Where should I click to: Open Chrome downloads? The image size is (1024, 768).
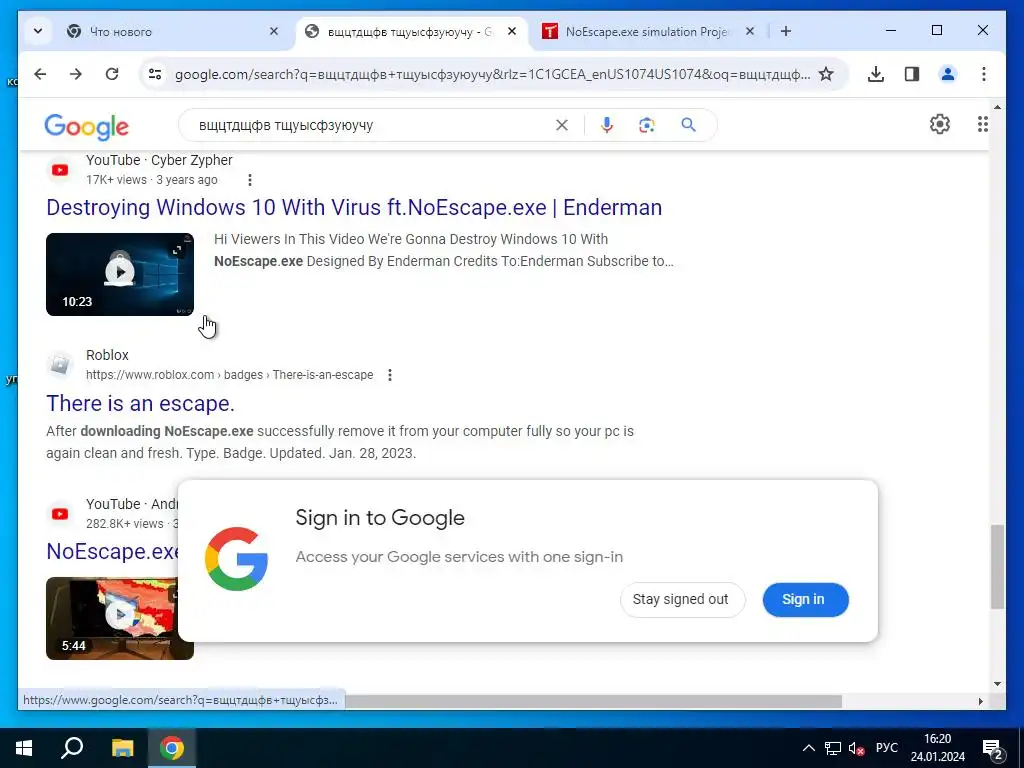(x=876, y=74)
